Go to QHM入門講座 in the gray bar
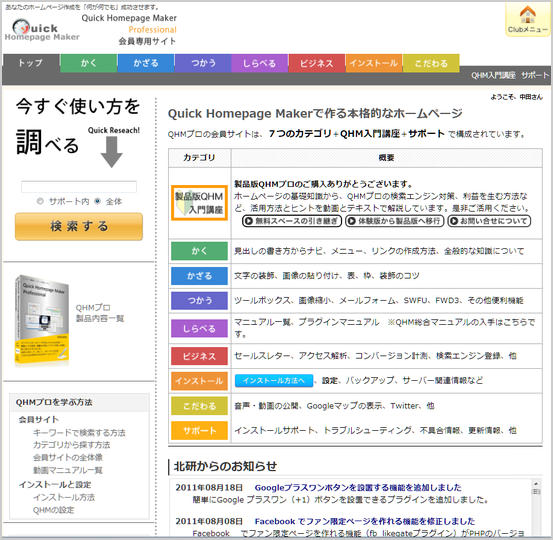Image resolution: width=553 pixels, height=540 pixels. [493, 75]
